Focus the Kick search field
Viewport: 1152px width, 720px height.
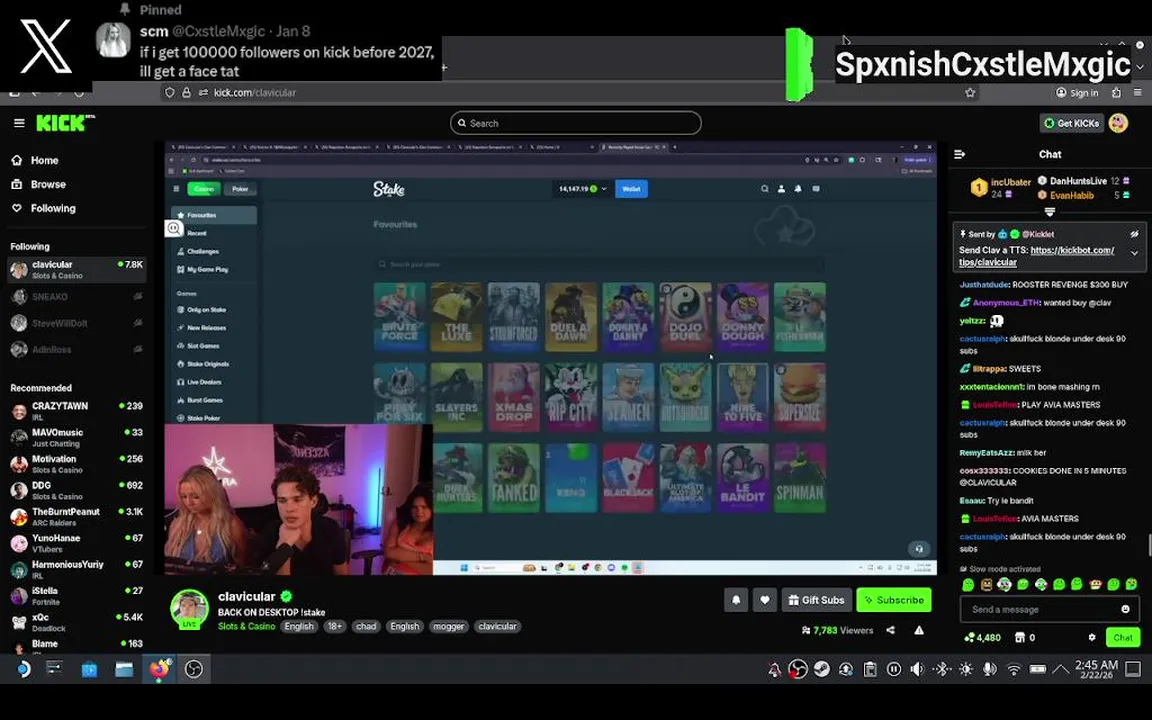pyautogui.click(x=575, y=123)
